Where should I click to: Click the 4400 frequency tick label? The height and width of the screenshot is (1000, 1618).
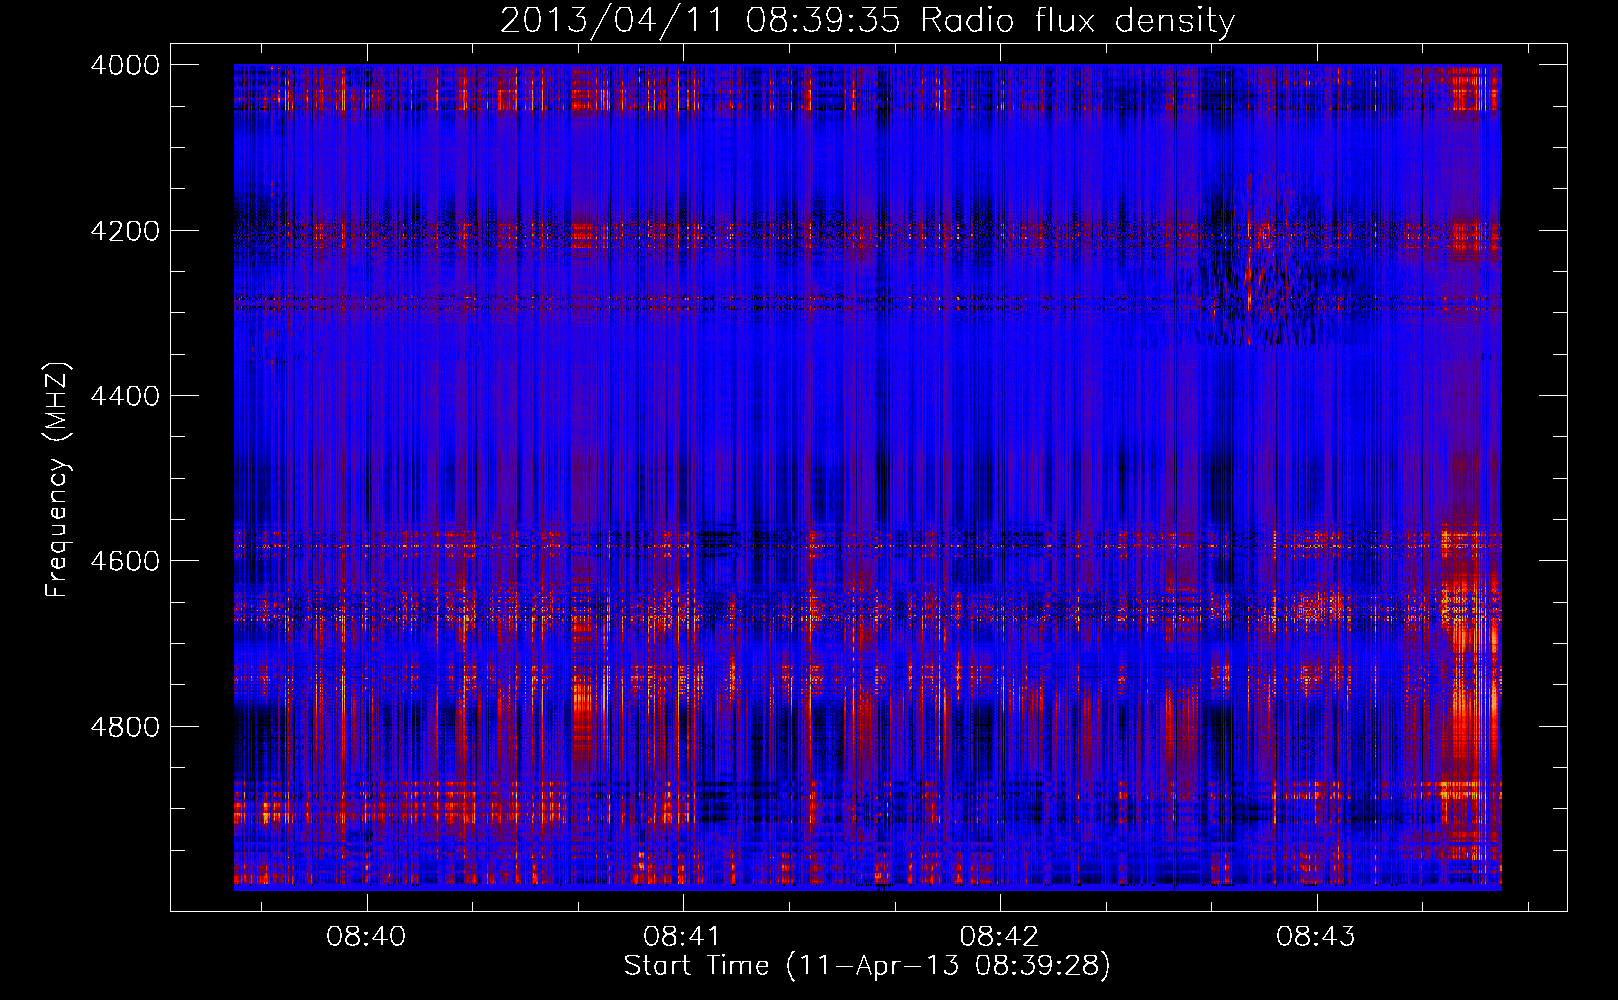(x=125, y=396)
